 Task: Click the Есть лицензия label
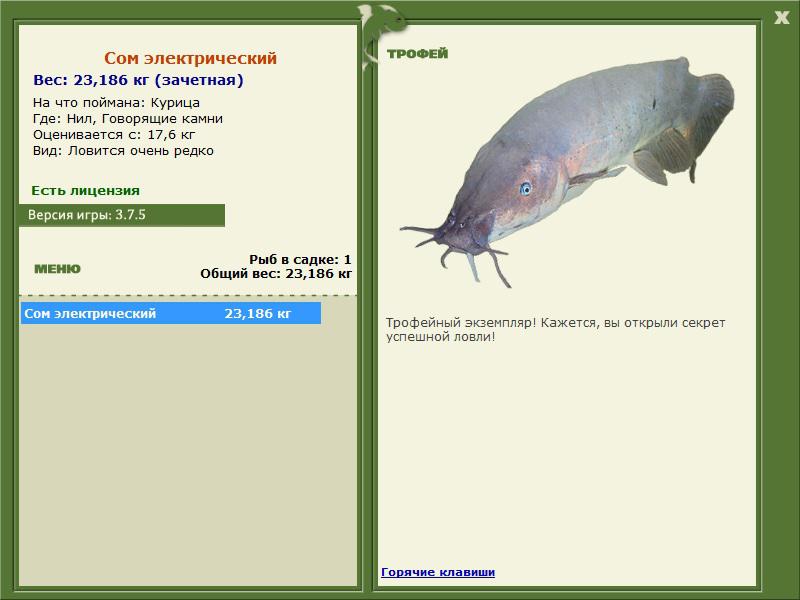pyautogui.click(x=86, y=191)
